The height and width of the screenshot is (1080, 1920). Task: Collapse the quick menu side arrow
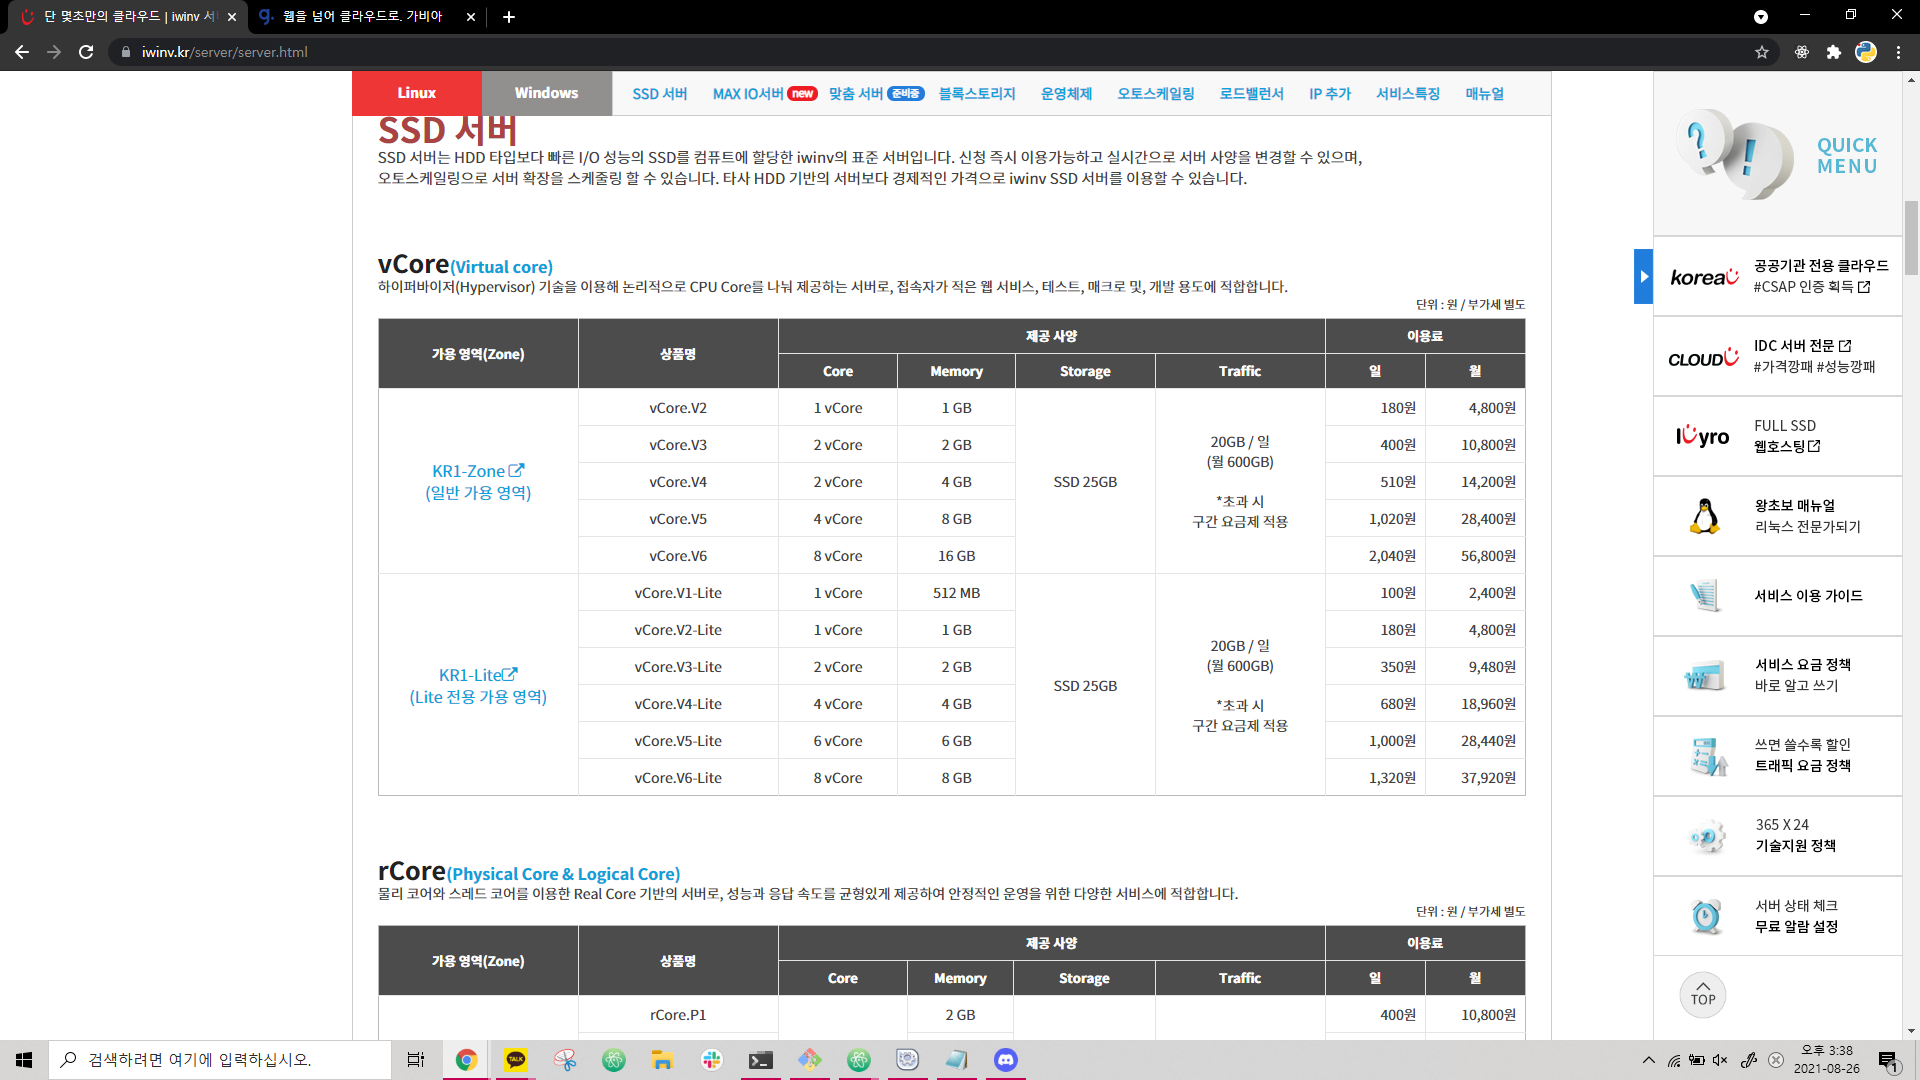(1643, 277)
